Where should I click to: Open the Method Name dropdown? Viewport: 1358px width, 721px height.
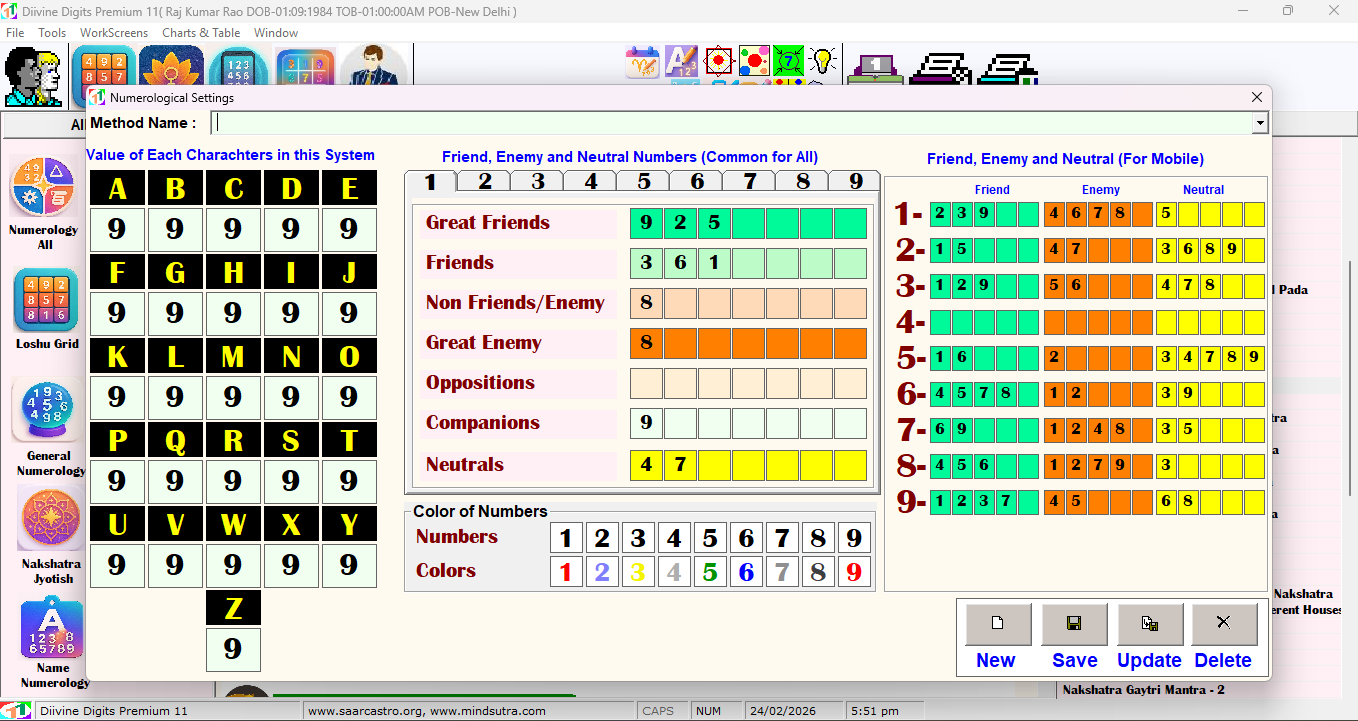[1258, 122]
